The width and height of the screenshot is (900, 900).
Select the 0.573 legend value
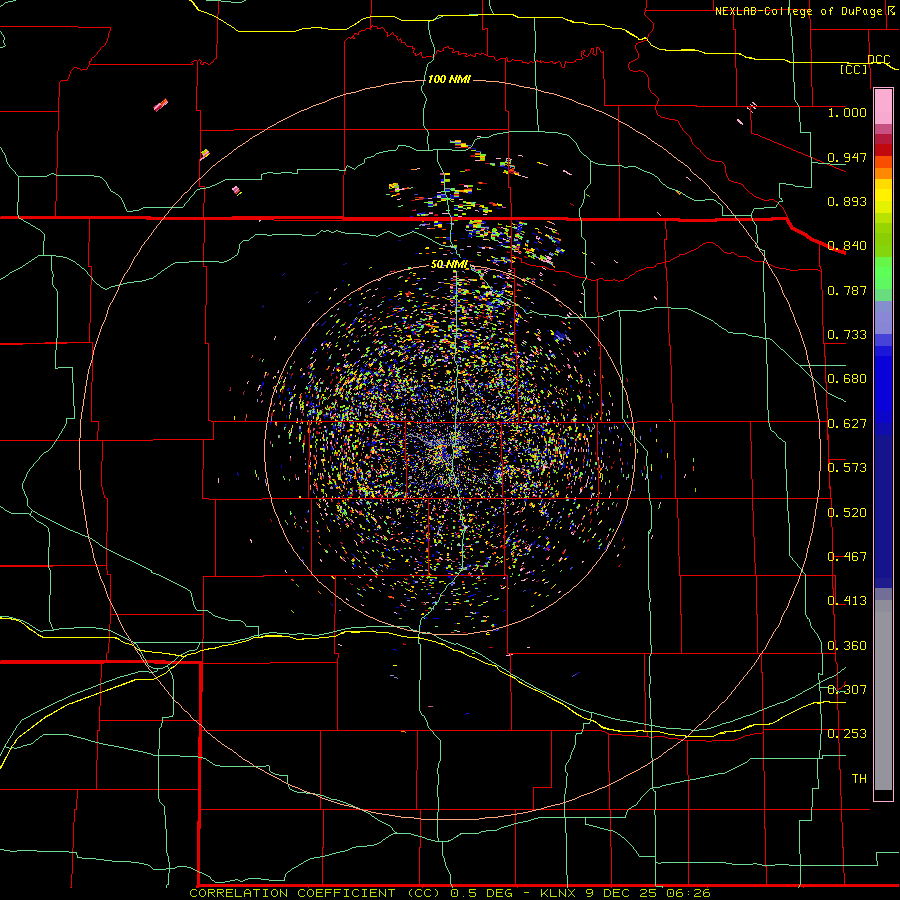(847, 468)
